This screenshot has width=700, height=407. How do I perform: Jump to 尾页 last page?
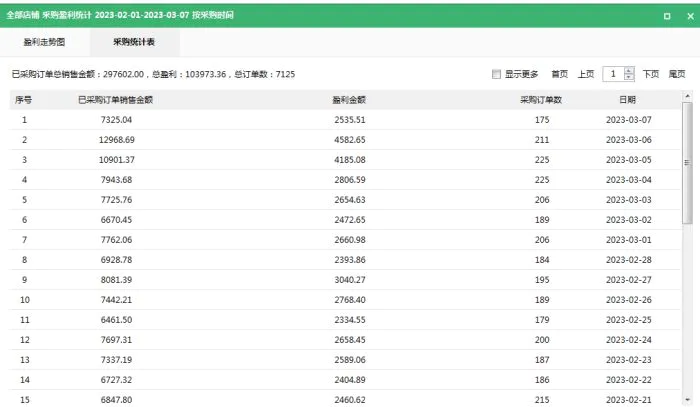pos(677,74)
